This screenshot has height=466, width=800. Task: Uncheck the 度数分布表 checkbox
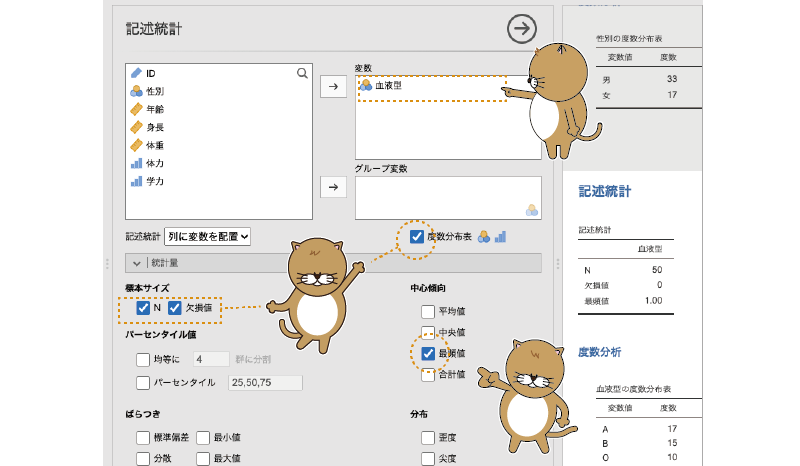click(417, 237)
